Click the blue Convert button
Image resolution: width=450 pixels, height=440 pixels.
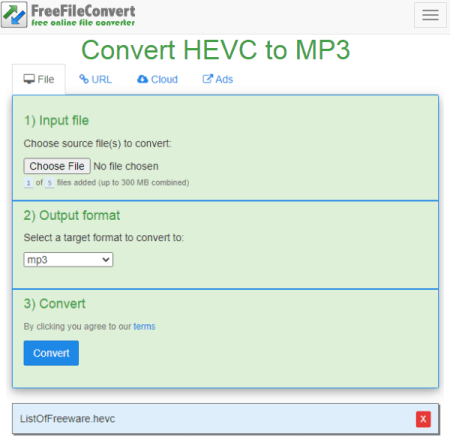pyautogui.click(x=51, y=353)
